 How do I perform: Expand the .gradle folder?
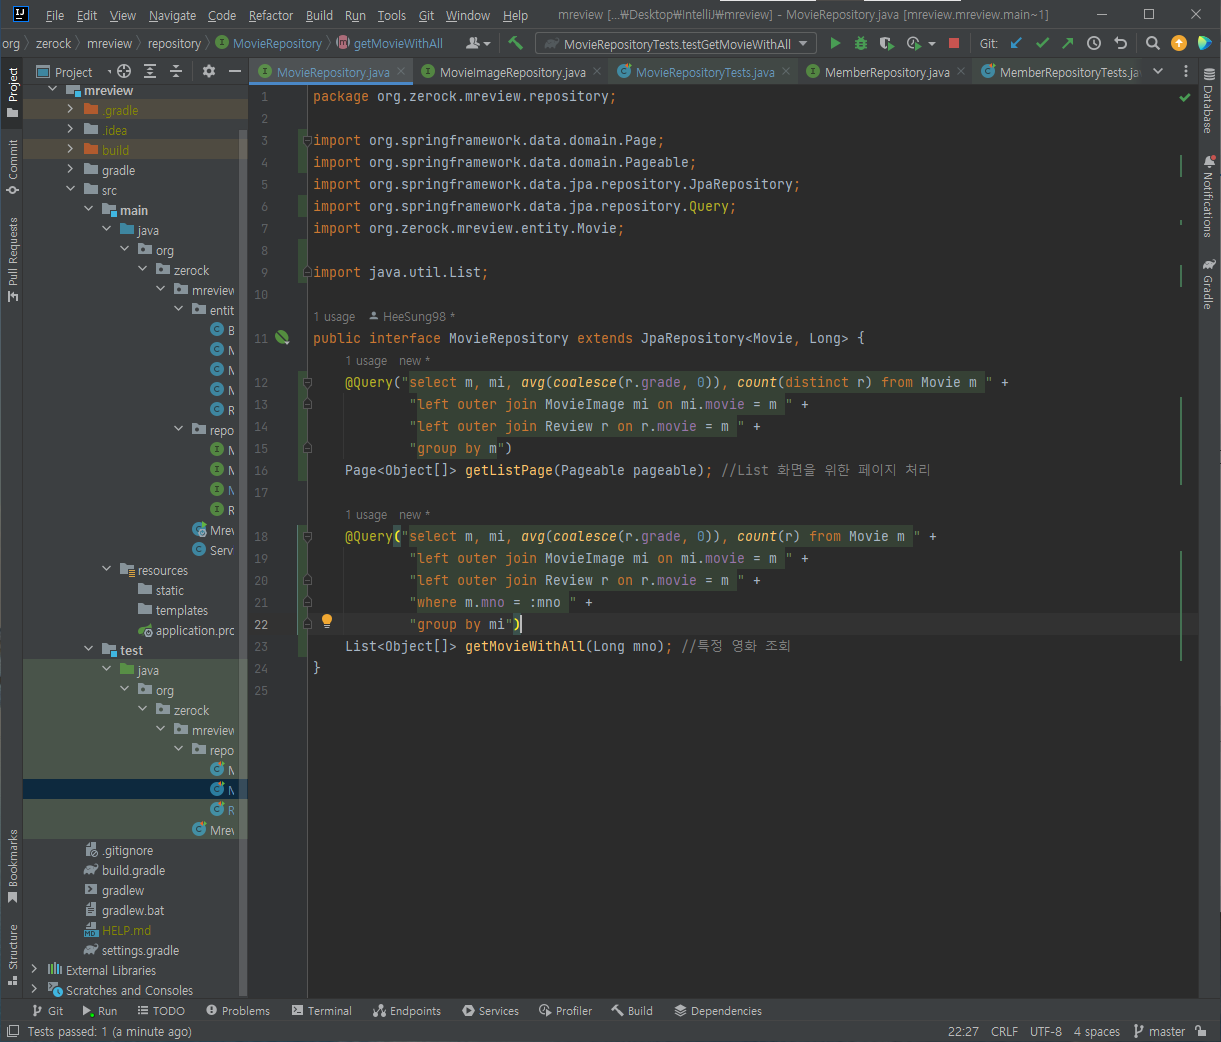pos(70,109)
